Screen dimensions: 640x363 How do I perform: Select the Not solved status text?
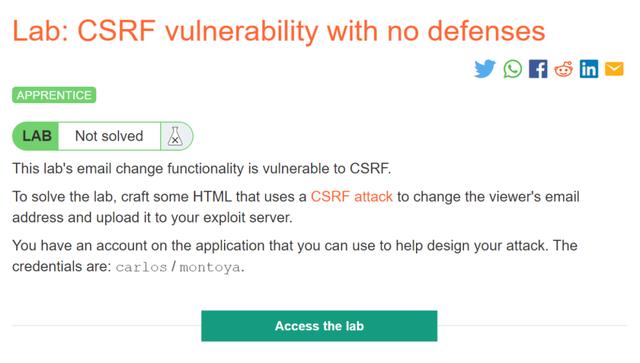click(x=109, y=136)
